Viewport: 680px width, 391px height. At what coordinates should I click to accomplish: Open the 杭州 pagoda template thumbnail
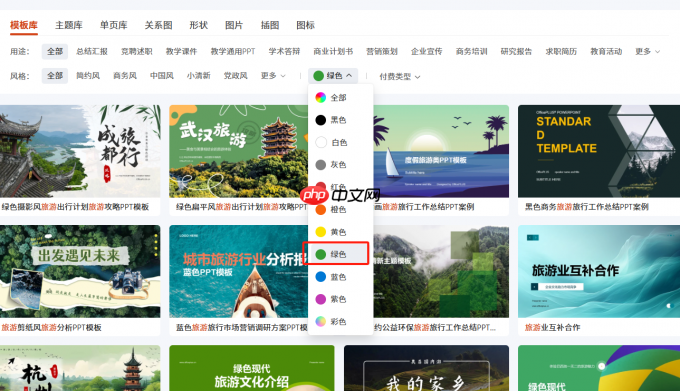(80, 368)
